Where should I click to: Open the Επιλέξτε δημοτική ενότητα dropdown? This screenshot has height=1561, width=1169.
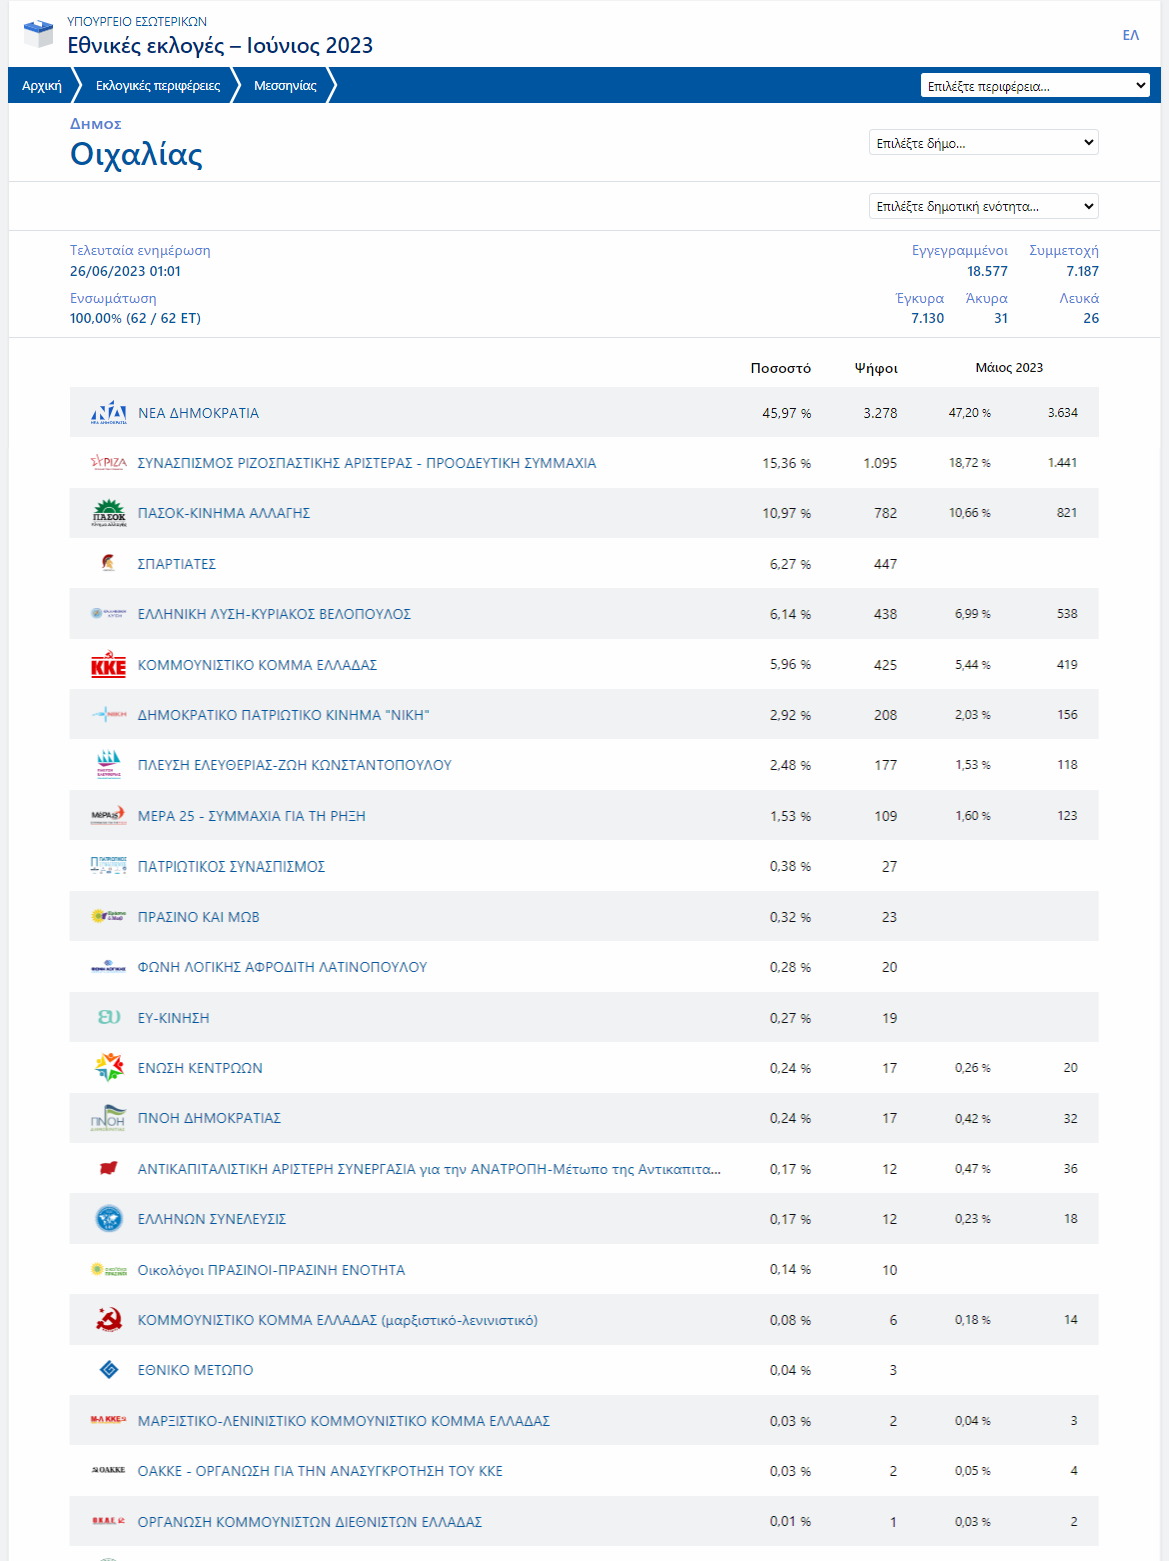(x=984, y=206)
